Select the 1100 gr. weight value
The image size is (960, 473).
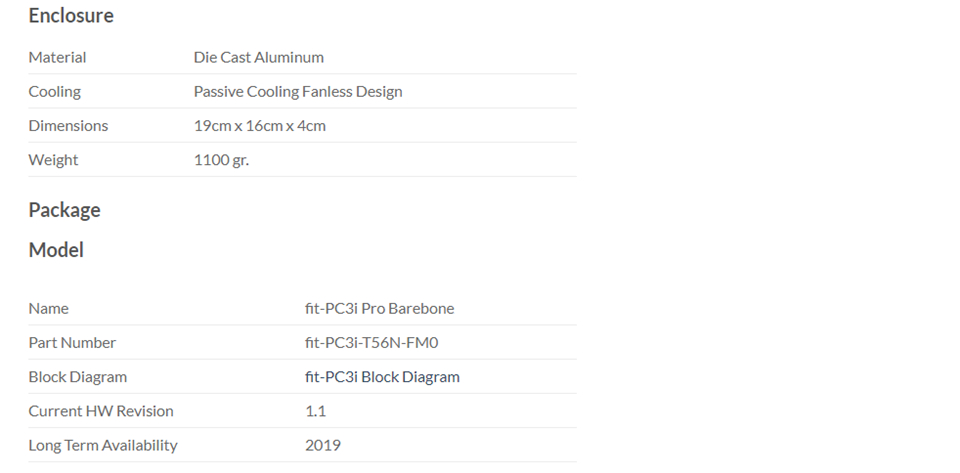[x=221, y=160]
